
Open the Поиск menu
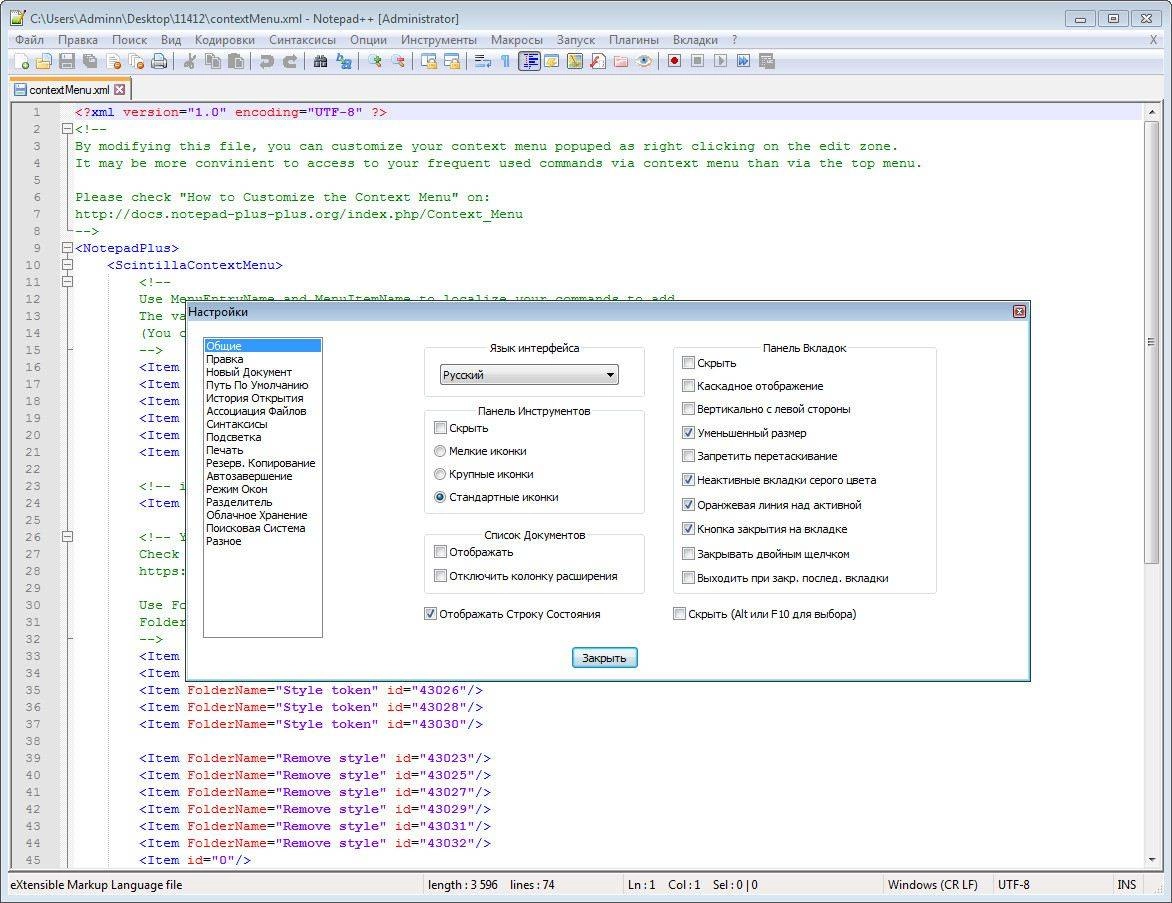(x=129, y=40)
